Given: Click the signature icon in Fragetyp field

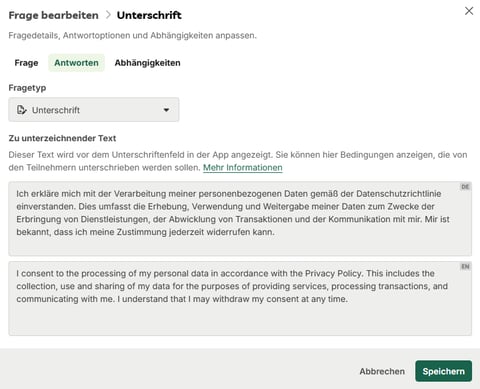Looking at the screenshot, I should (x=22, y=110).
